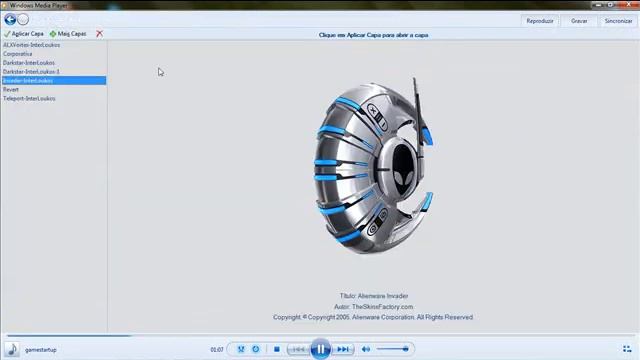Click the blue Back arrow button
The width and height of the screenshot is (640, 360).
[x=10, y=19]
